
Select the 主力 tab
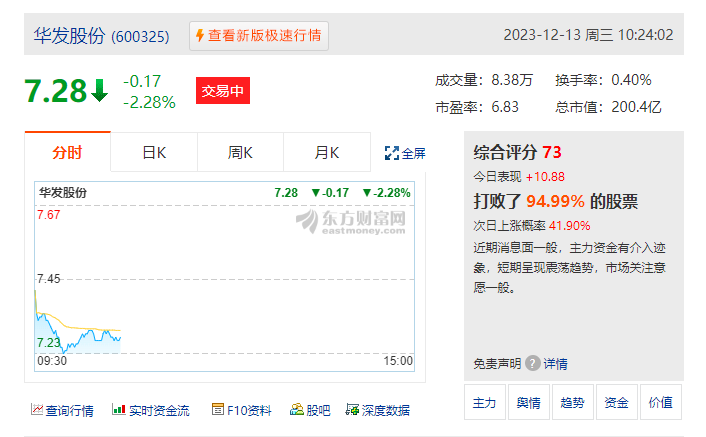[484, 402]
